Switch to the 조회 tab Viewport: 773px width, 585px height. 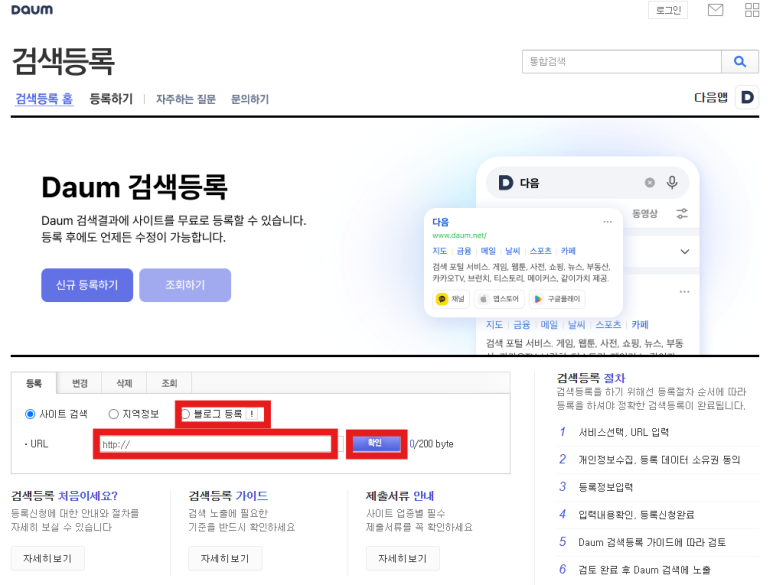pos(169,383)
